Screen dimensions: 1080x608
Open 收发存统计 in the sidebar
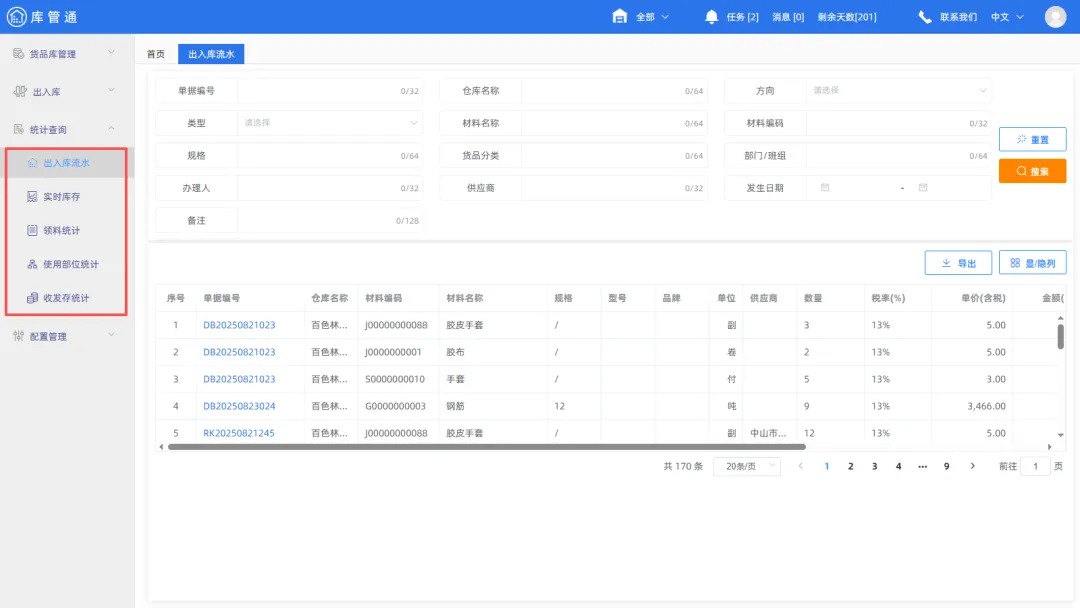point(66,298)
